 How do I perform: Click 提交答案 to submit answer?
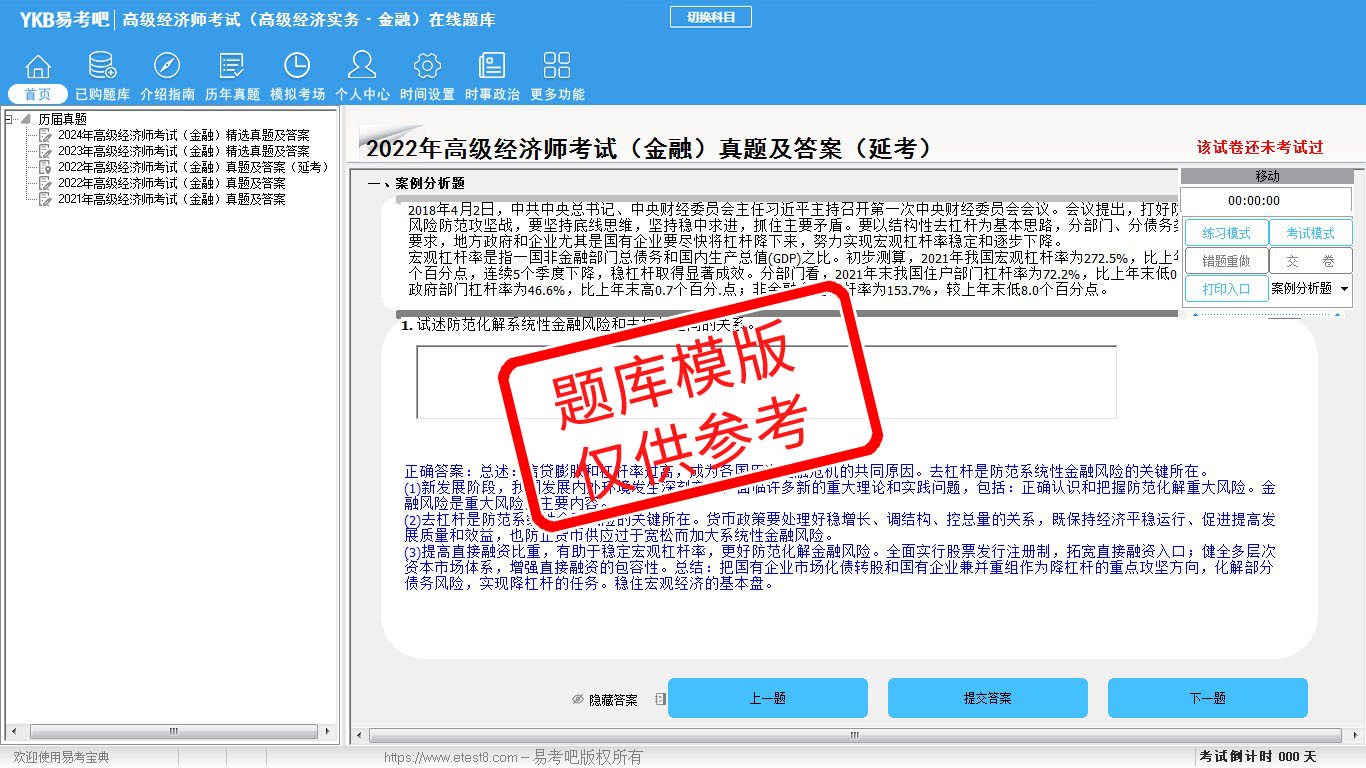coord(987,698)
